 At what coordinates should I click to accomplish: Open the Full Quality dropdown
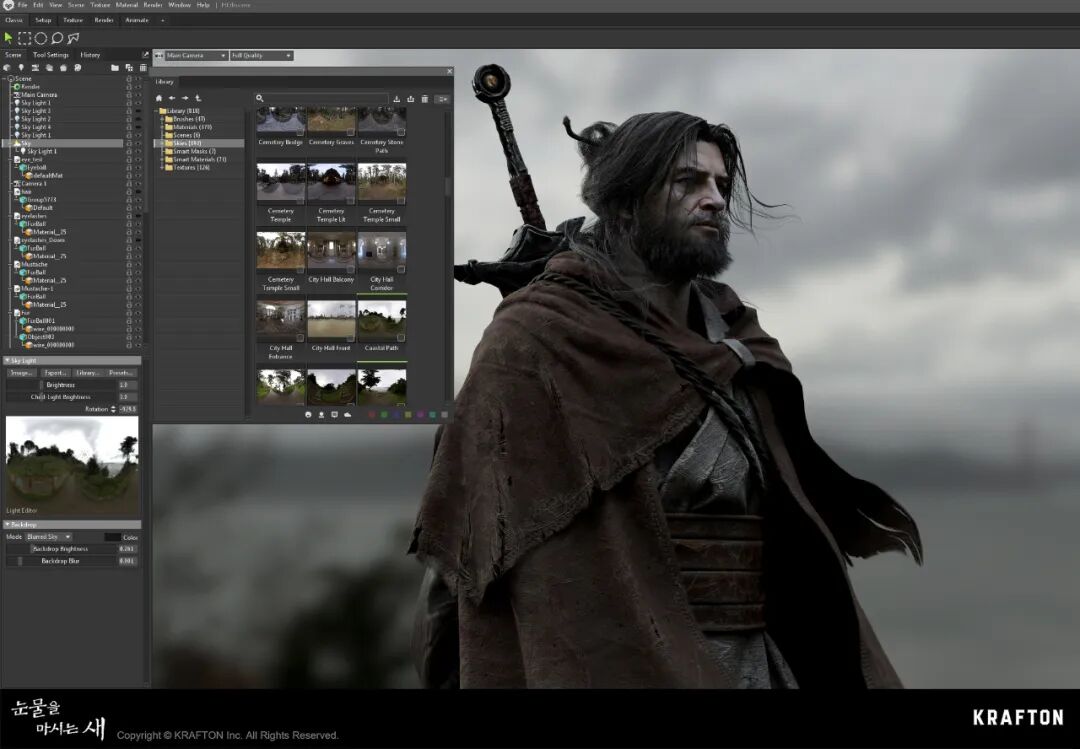(262, 56)
